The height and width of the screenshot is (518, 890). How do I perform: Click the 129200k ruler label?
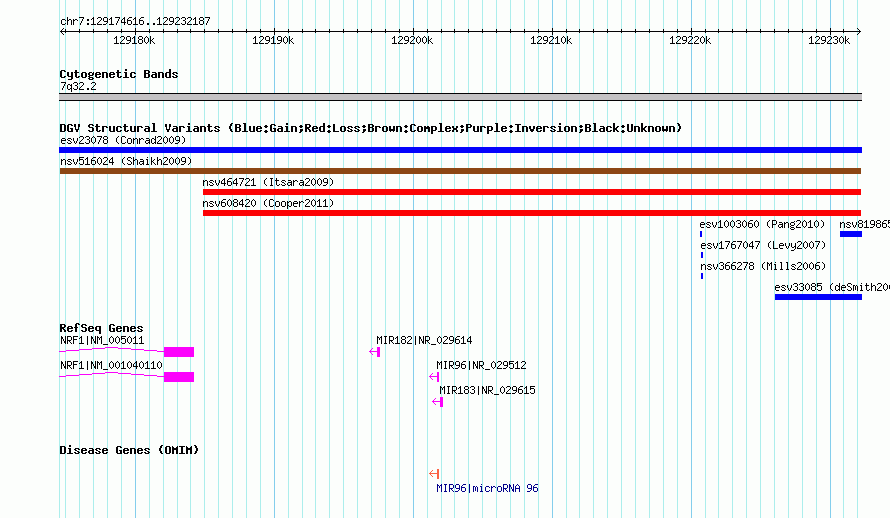pyautogui.click(x=412, y=40)
